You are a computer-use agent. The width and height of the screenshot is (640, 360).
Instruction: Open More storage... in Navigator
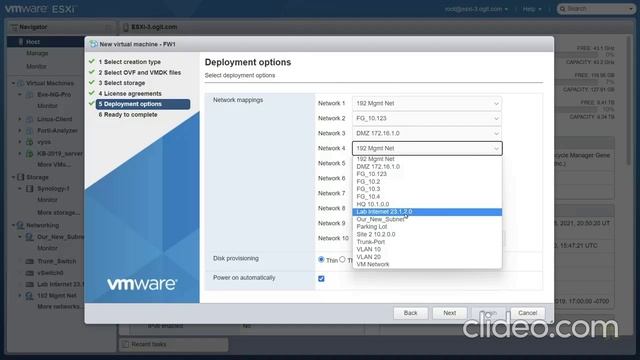(58, 213)
